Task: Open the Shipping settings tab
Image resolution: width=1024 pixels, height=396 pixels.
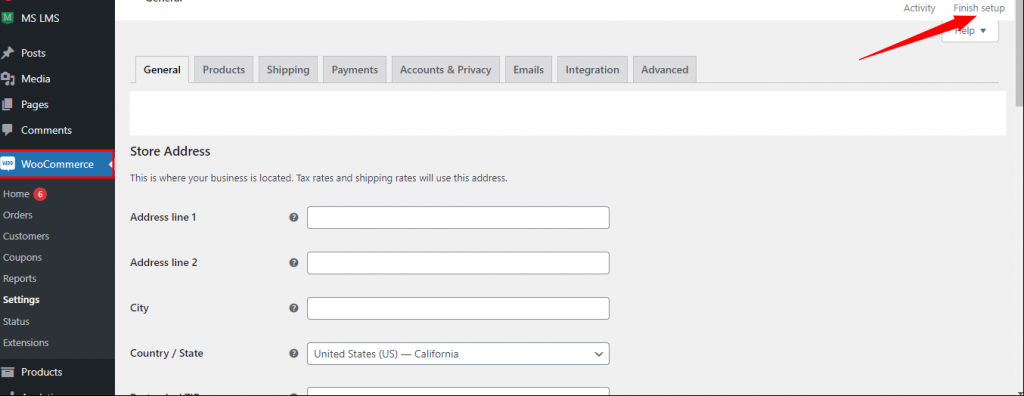Action: pyautogui.click(x=288, y=69)
